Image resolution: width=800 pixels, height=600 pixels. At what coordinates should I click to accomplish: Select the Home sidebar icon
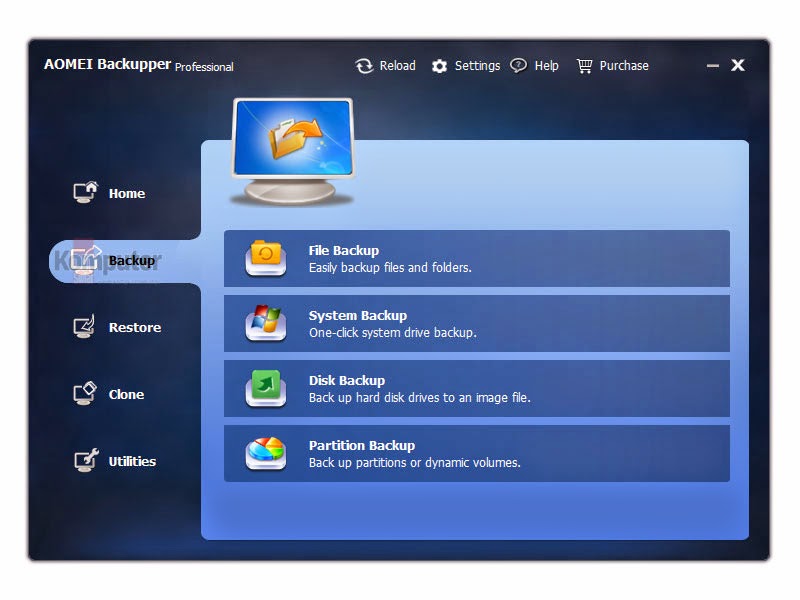(x=84, y=192)
